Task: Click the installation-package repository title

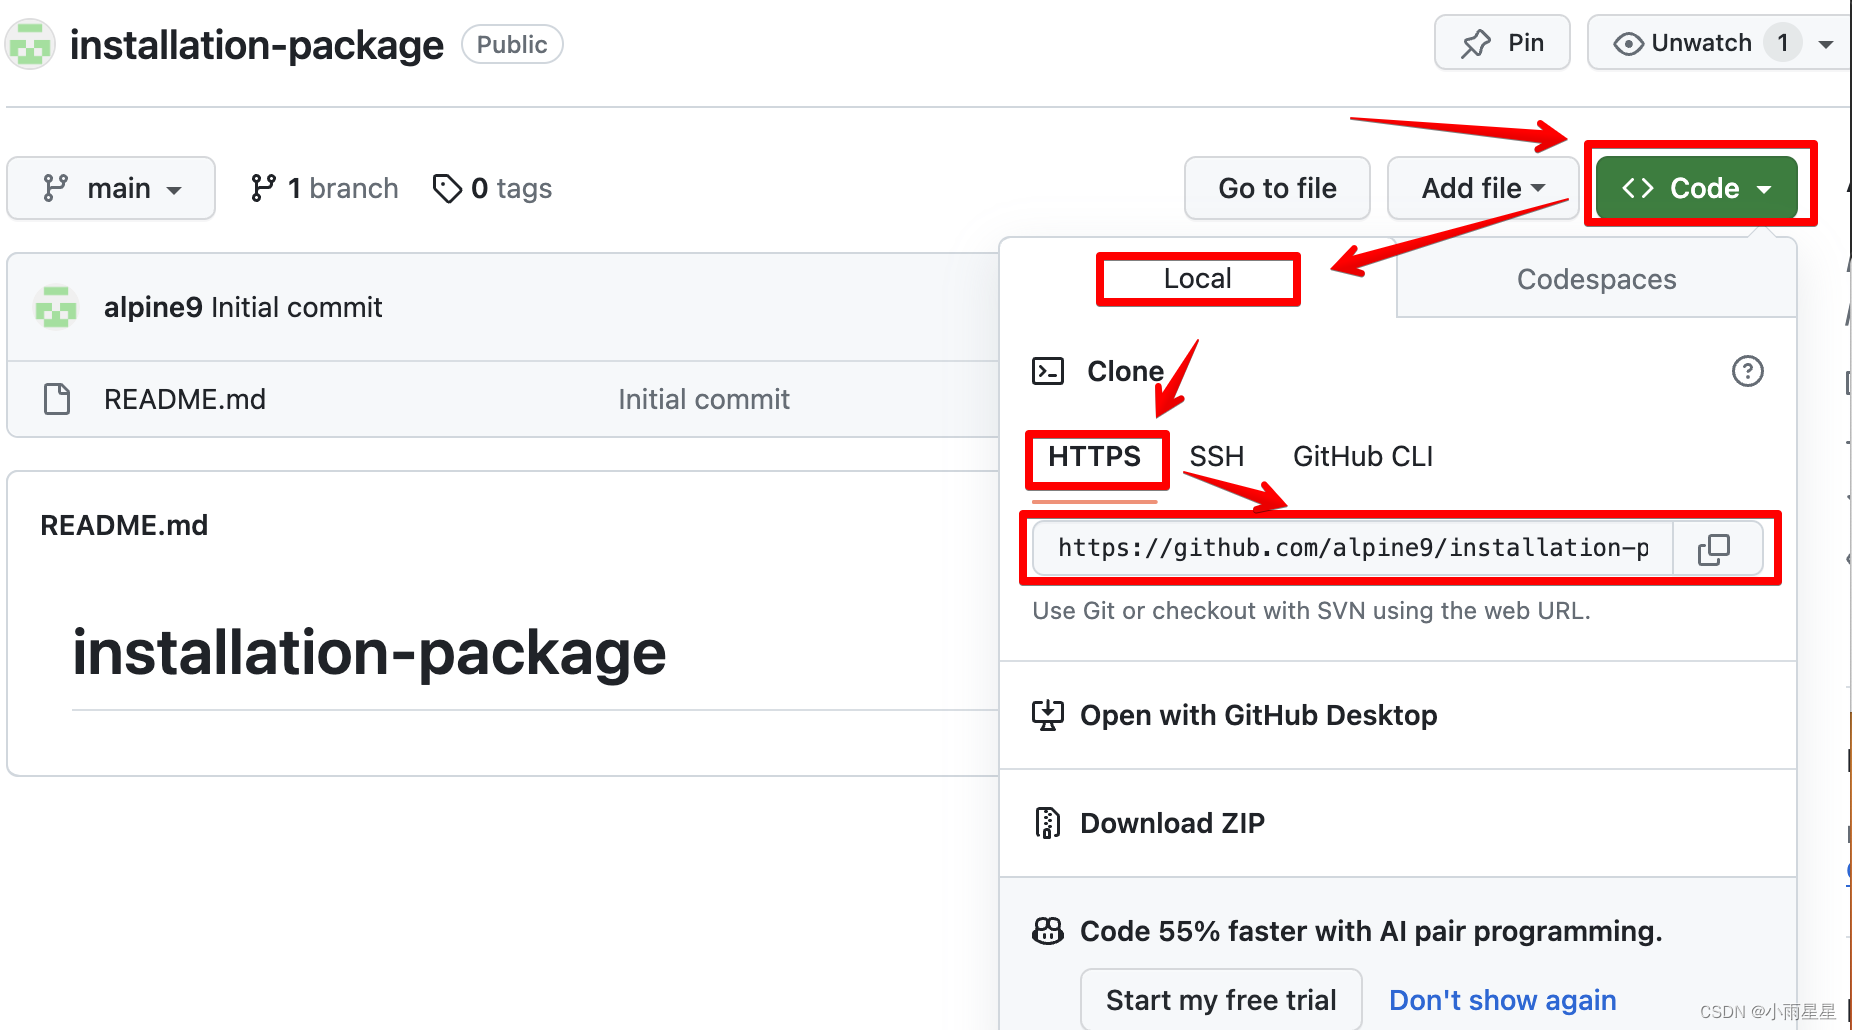Action: click(256, 45)
